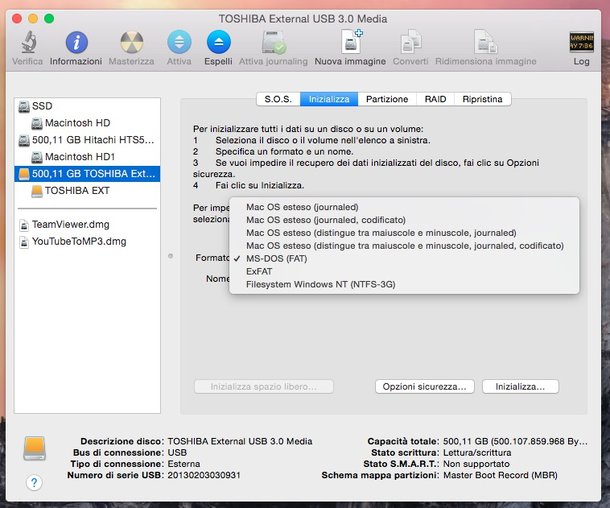Select the SSD disk in sidebar
Image resolution: width=610 pixels, height=508 pixels.
87,106
